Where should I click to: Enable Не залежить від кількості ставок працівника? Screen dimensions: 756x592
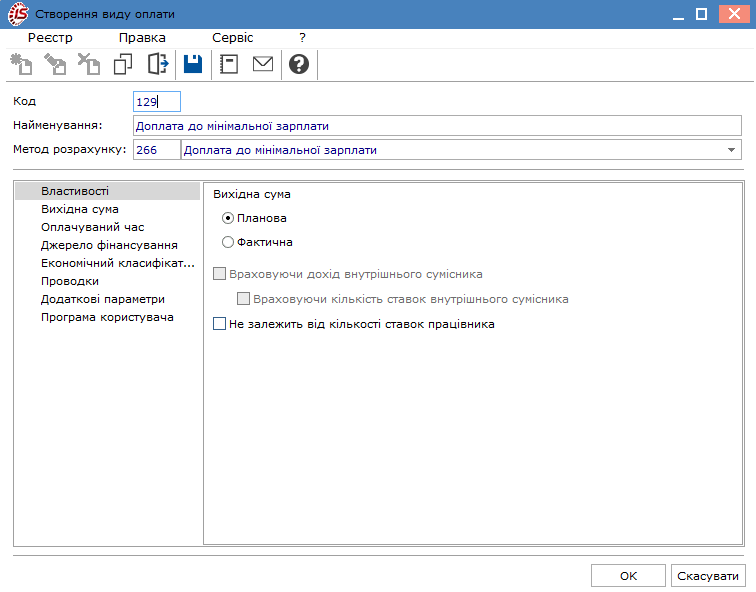point(219,323)
